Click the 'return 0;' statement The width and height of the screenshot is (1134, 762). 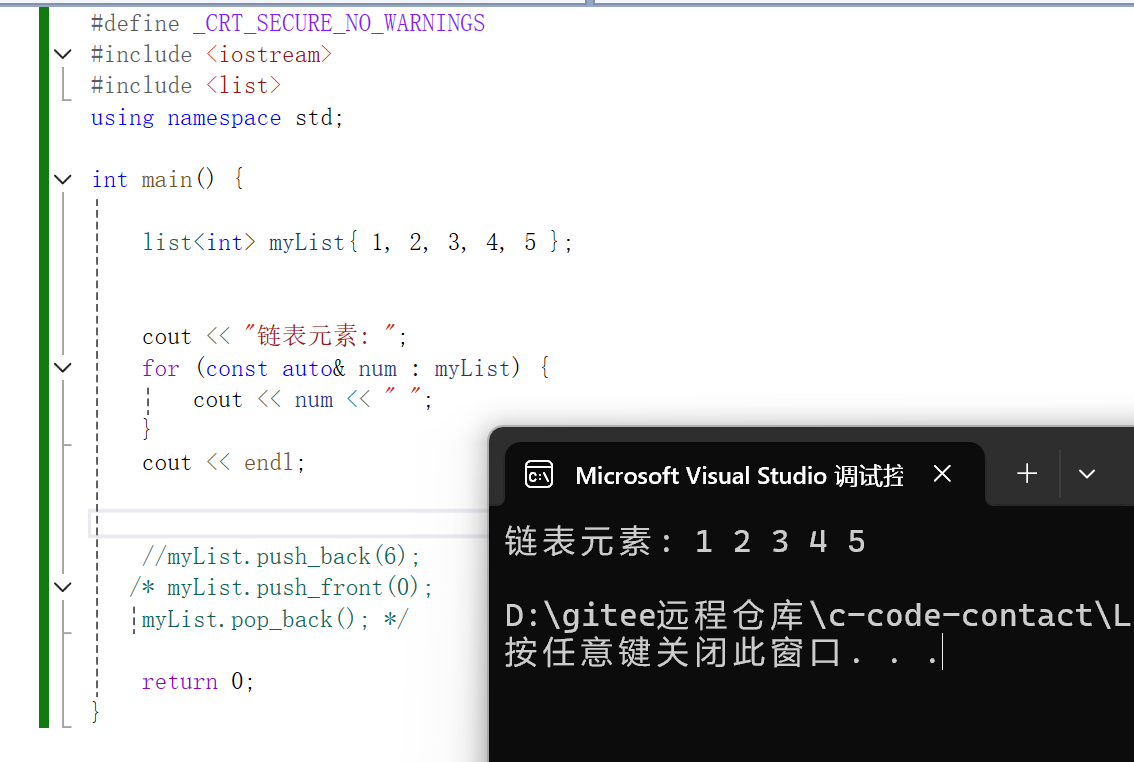[197, 682]
